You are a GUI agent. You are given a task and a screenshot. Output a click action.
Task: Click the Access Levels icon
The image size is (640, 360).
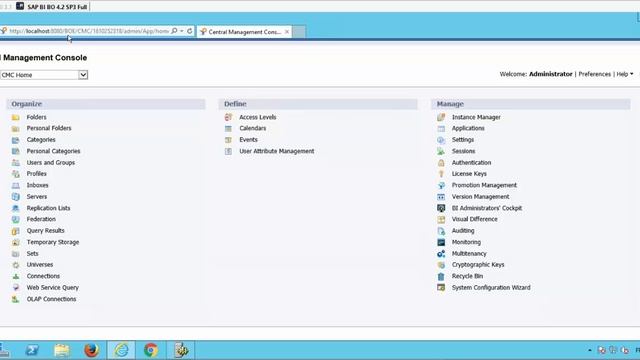228,118
